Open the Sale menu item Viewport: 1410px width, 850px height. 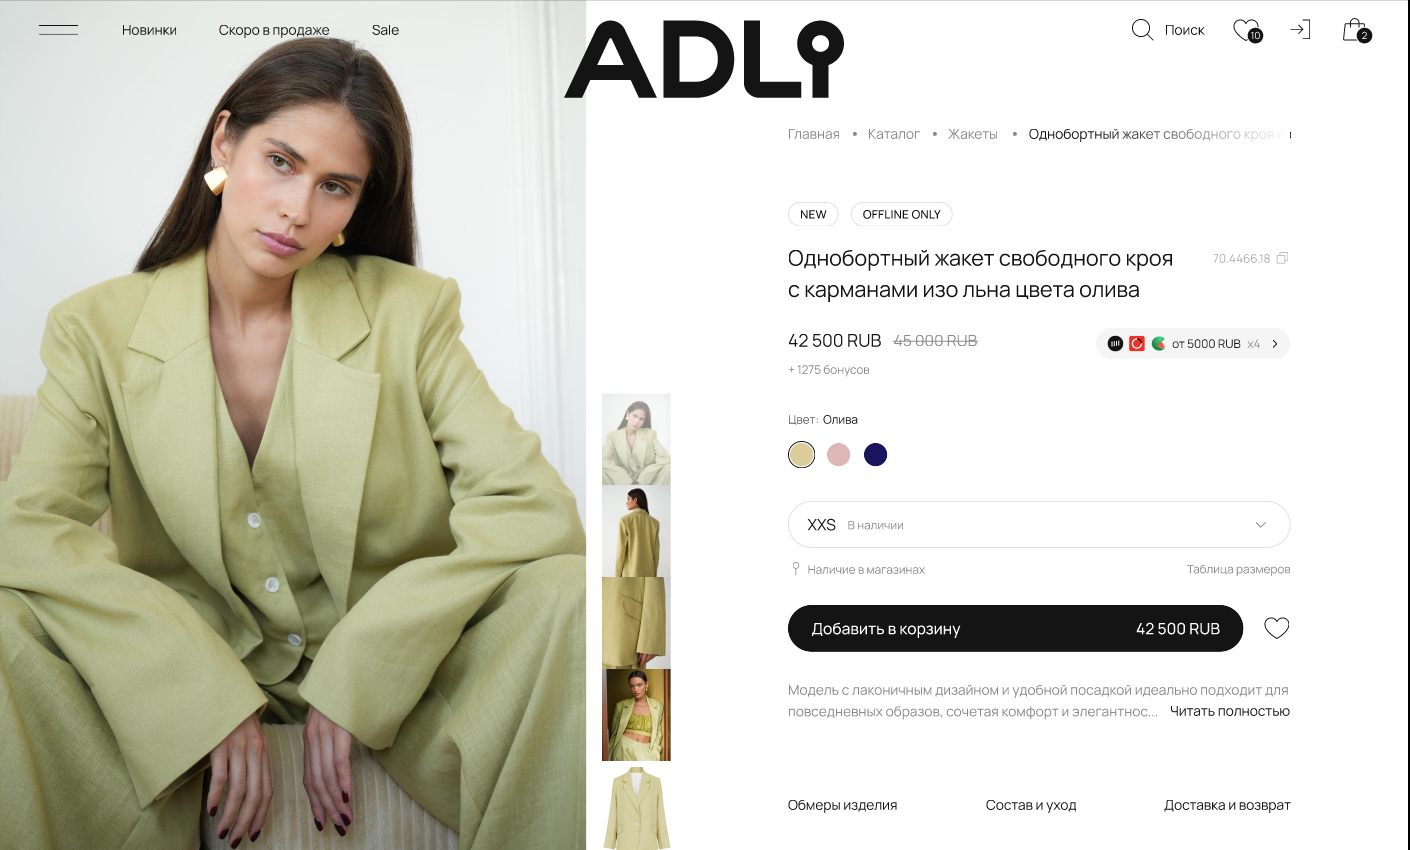click(385, 30)
